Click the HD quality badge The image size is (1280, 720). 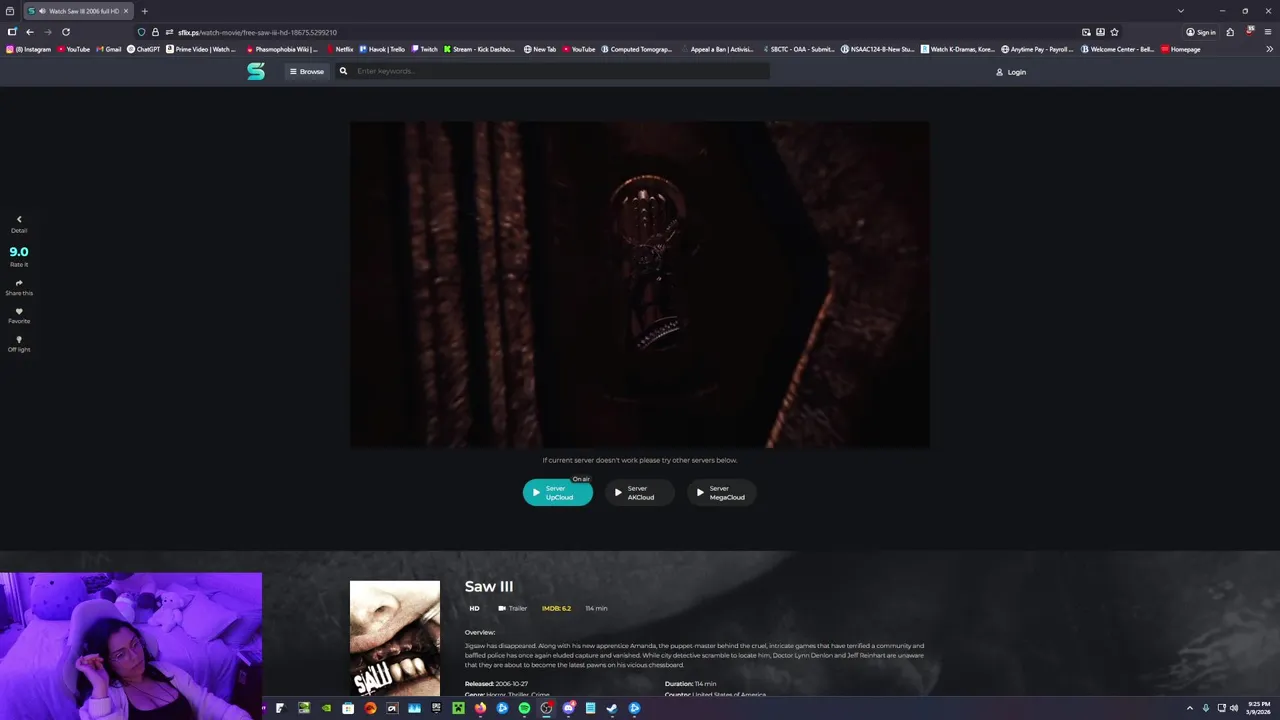(x=475, y=608)
